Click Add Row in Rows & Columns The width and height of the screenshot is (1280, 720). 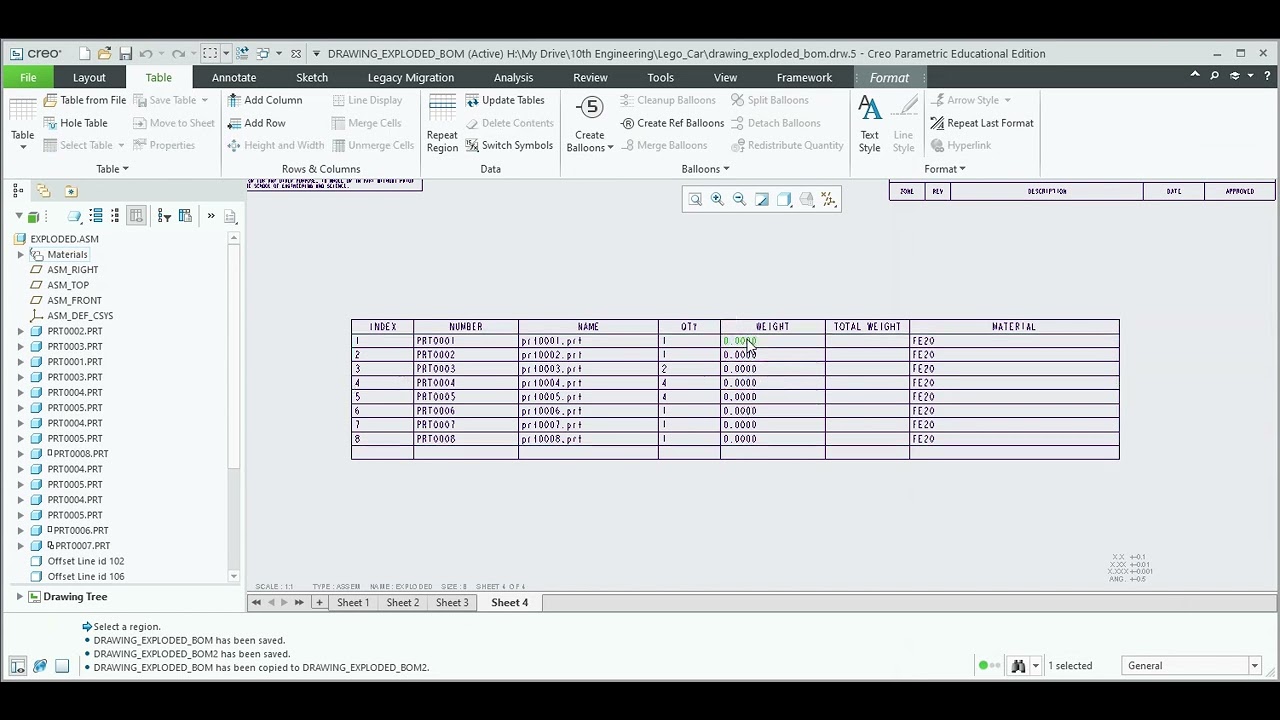pyautogui.click(x=256, y=123)
